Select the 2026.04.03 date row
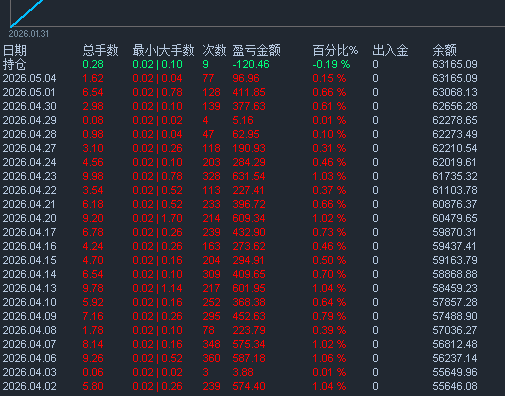 [30, 372]
